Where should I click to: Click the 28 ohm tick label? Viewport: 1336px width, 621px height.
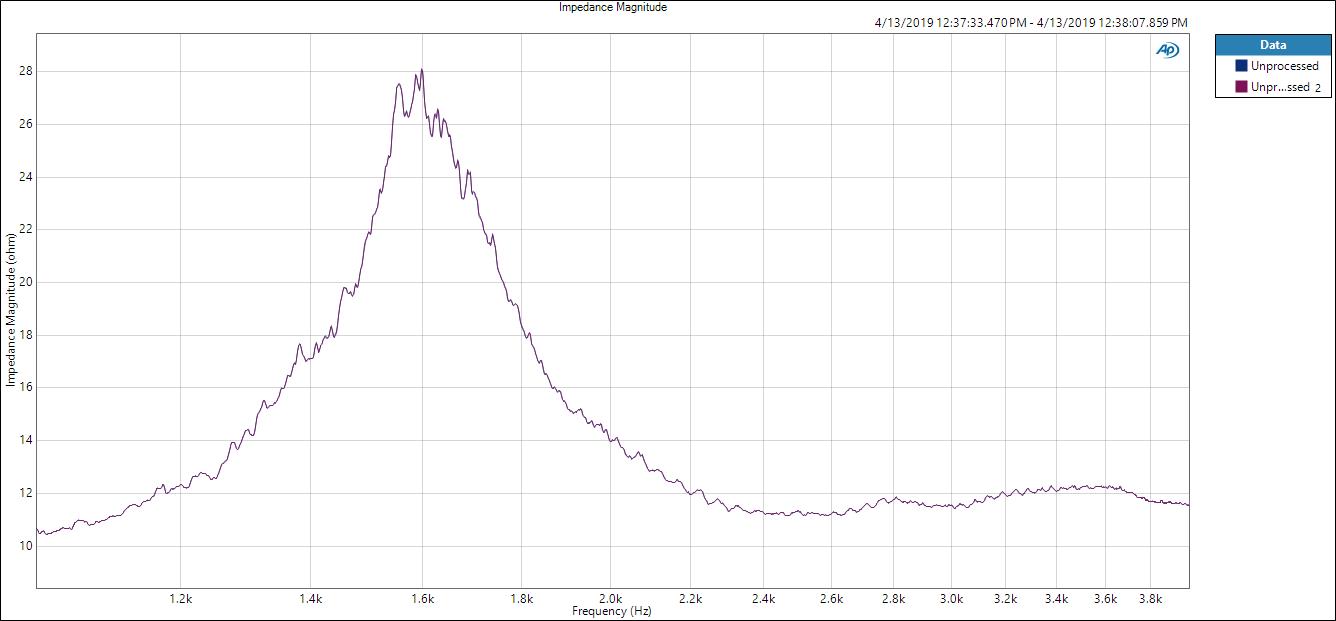pyautogui.click(x=26, y=72)
